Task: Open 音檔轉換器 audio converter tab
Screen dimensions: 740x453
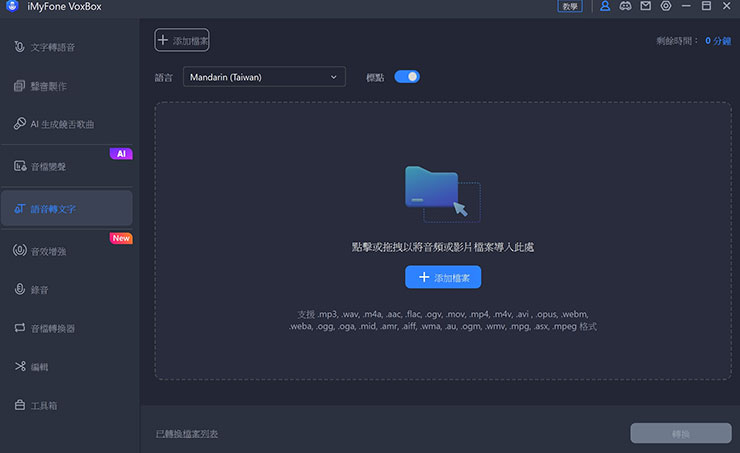Action: (x=66, y=328)
